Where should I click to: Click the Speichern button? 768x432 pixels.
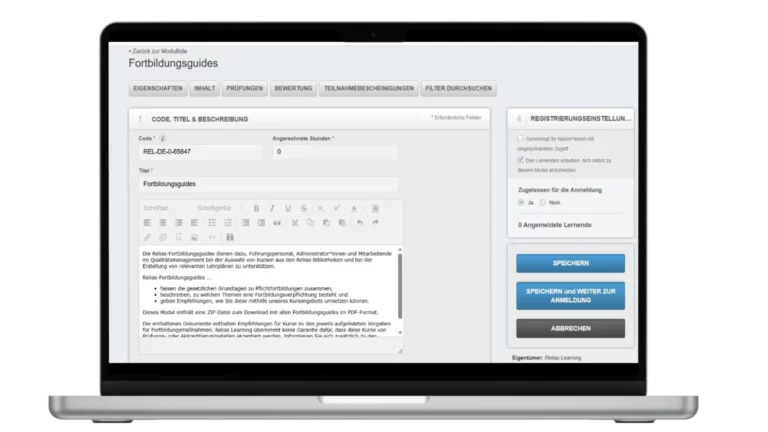pyautogui.click(x=571, y=263)
